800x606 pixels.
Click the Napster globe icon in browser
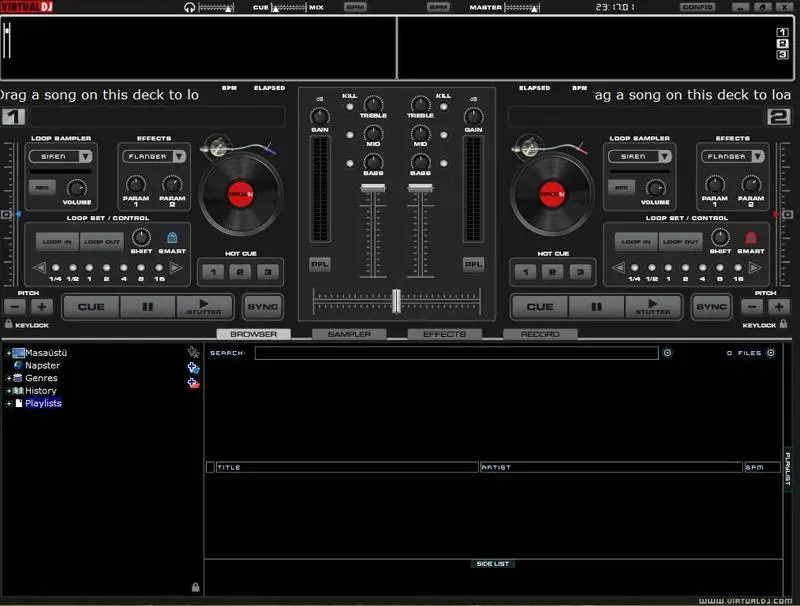click(17, 366)
